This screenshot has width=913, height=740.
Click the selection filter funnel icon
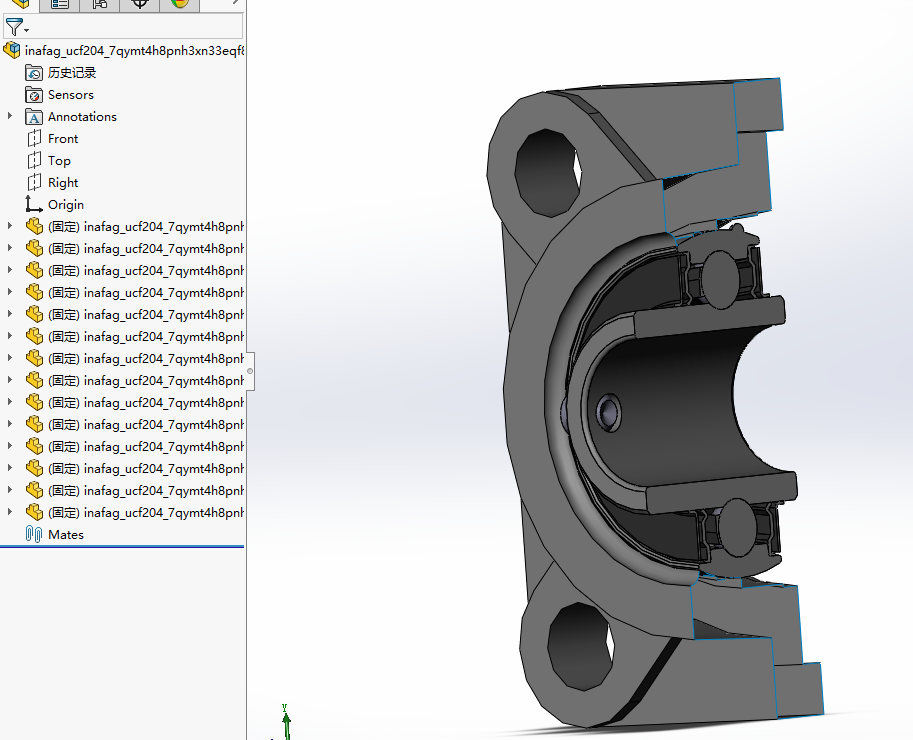14,27
